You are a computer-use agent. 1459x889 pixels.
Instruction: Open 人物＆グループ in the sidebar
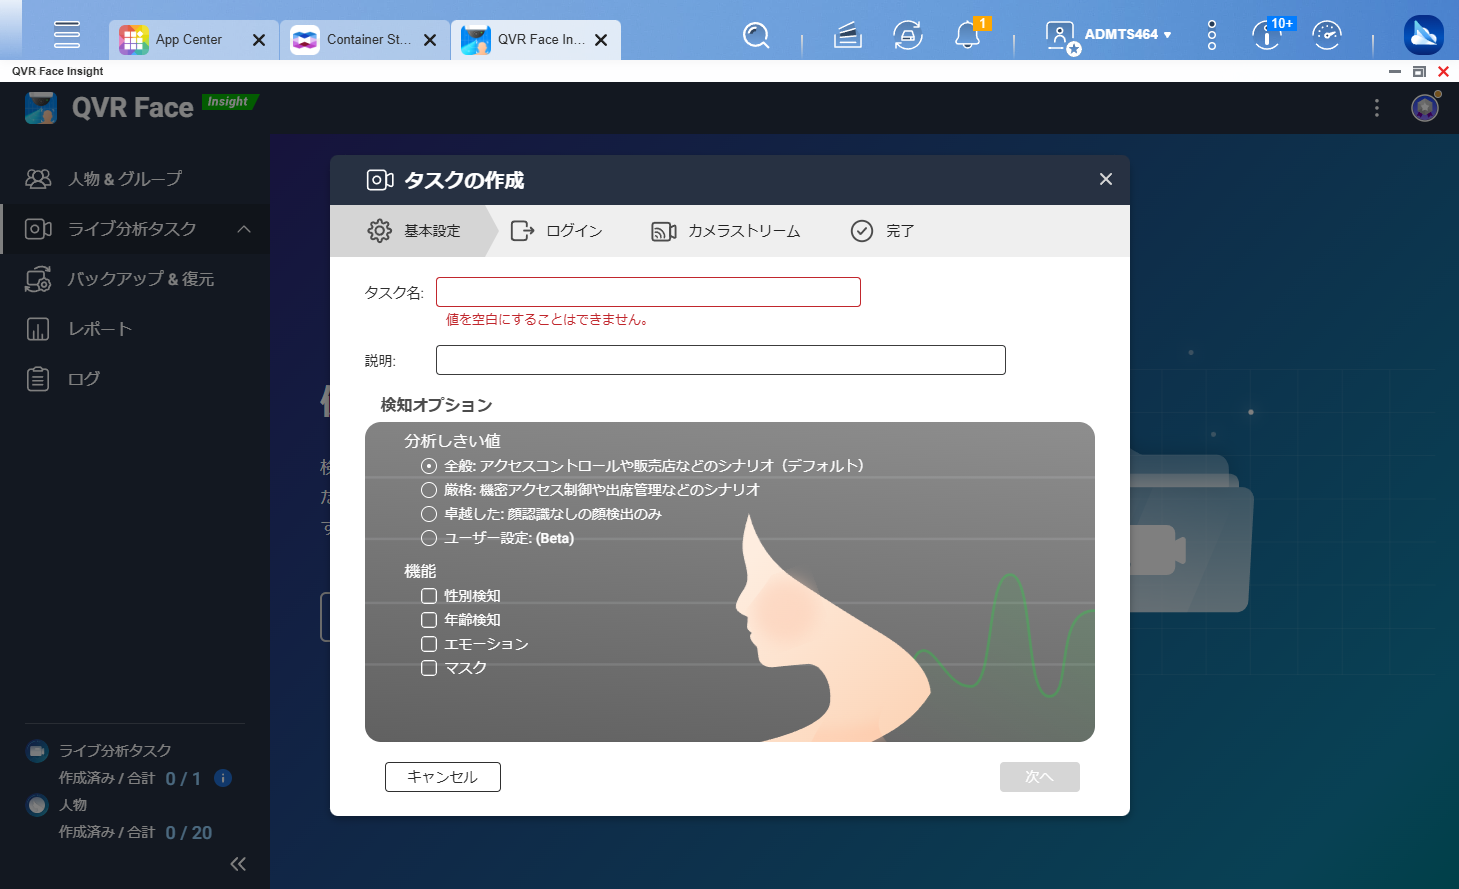pyautogui.click(x=135, y=179)
